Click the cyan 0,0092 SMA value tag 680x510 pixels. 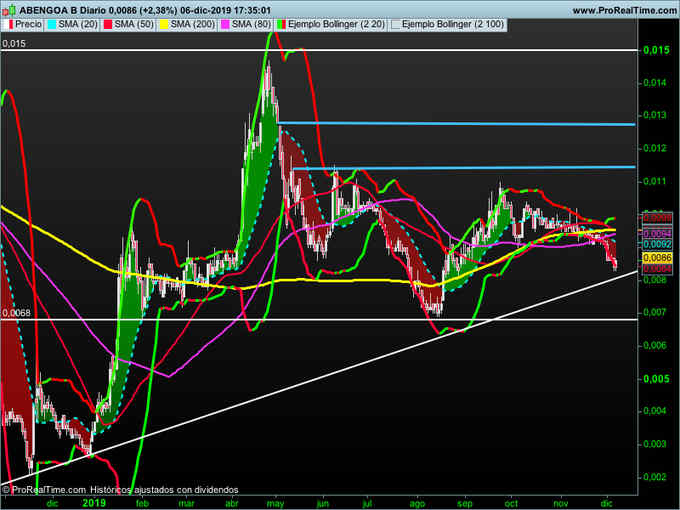point(657,244)
